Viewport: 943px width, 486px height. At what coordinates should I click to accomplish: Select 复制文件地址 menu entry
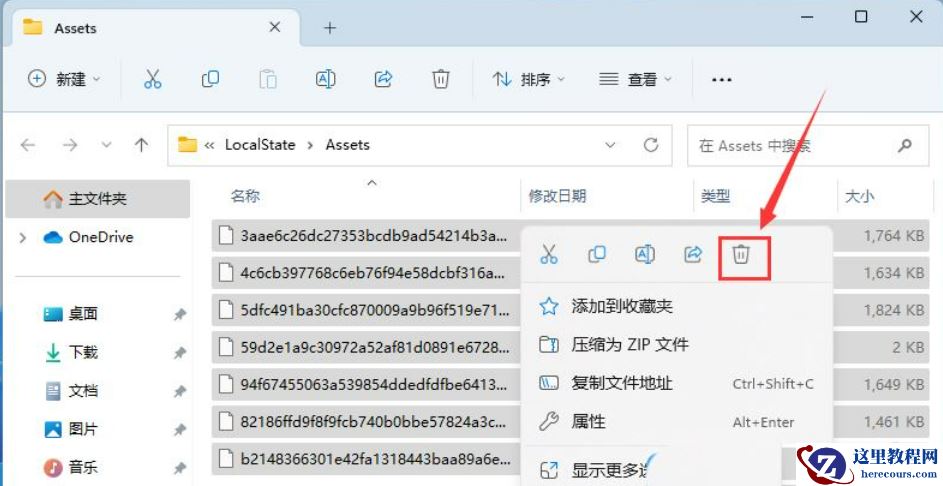pos(677,383)
